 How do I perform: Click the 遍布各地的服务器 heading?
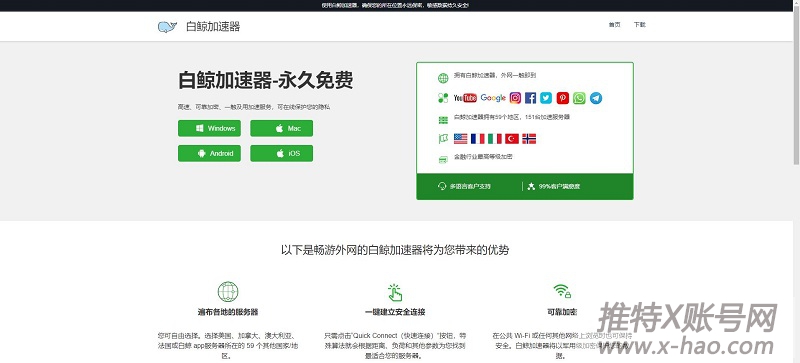tap(228, 312)
